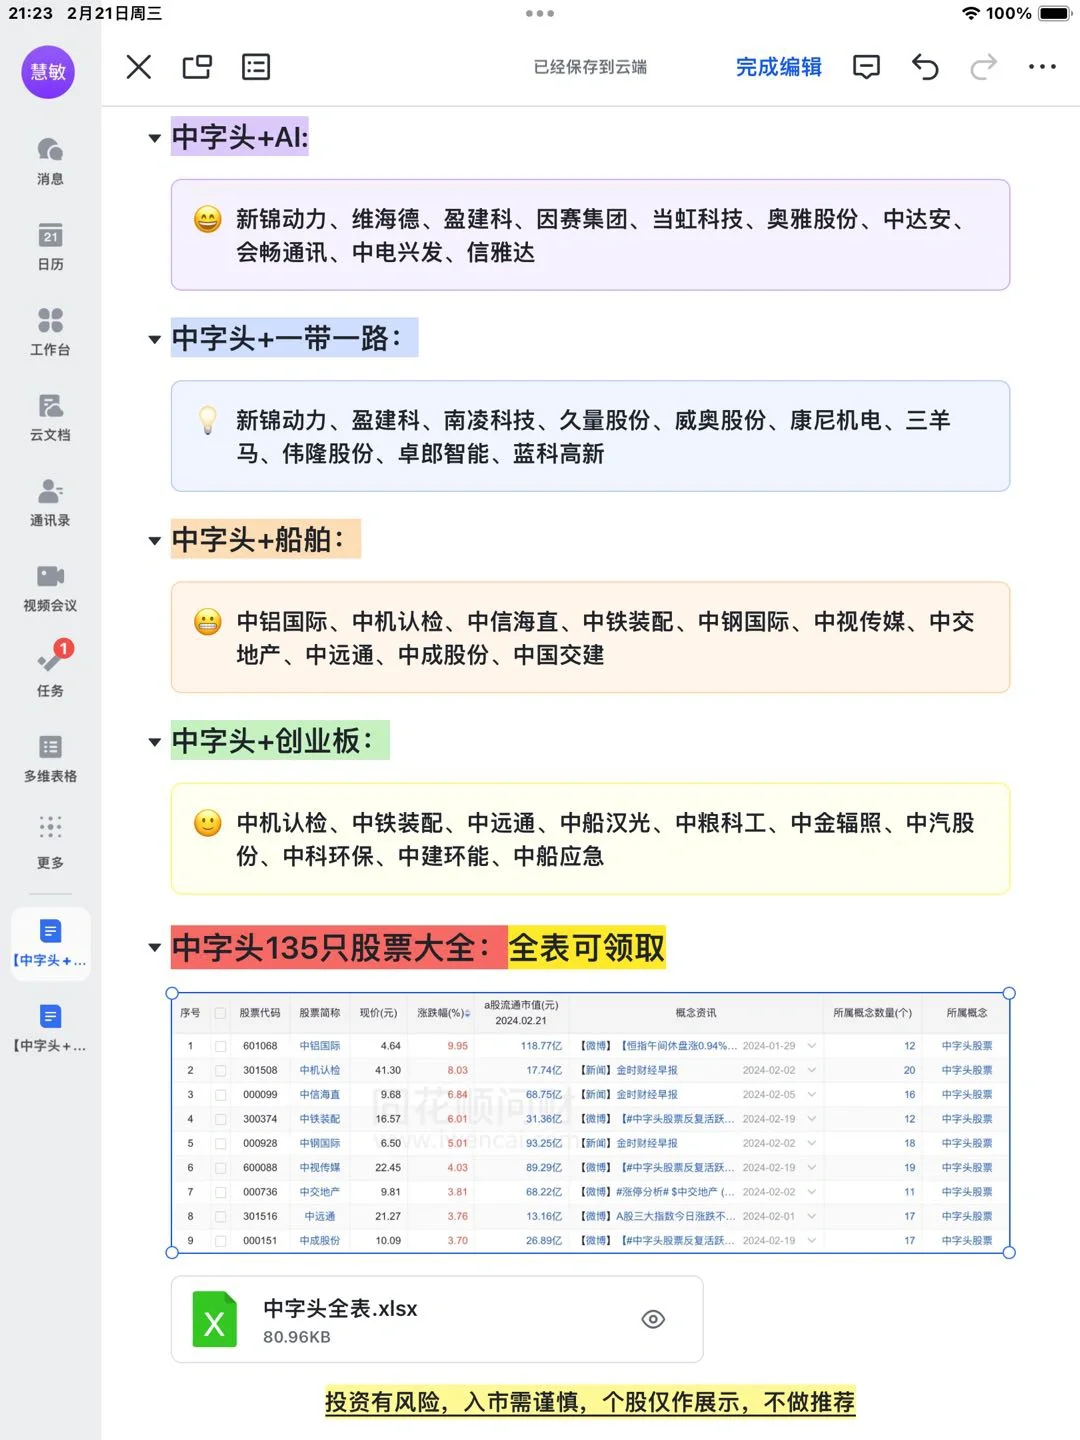Tap the Wi-Fi icon in status bar
The image size is (1080, 1440).
[971, 13]
